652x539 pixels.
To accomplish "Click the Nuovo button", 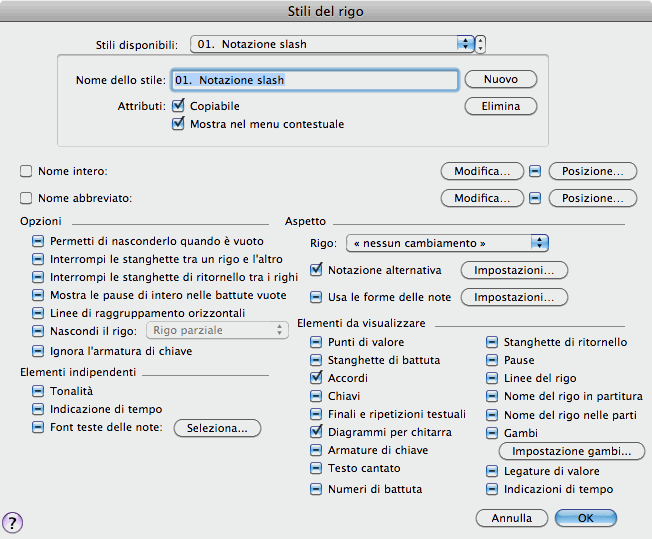I will coord(501,79).
